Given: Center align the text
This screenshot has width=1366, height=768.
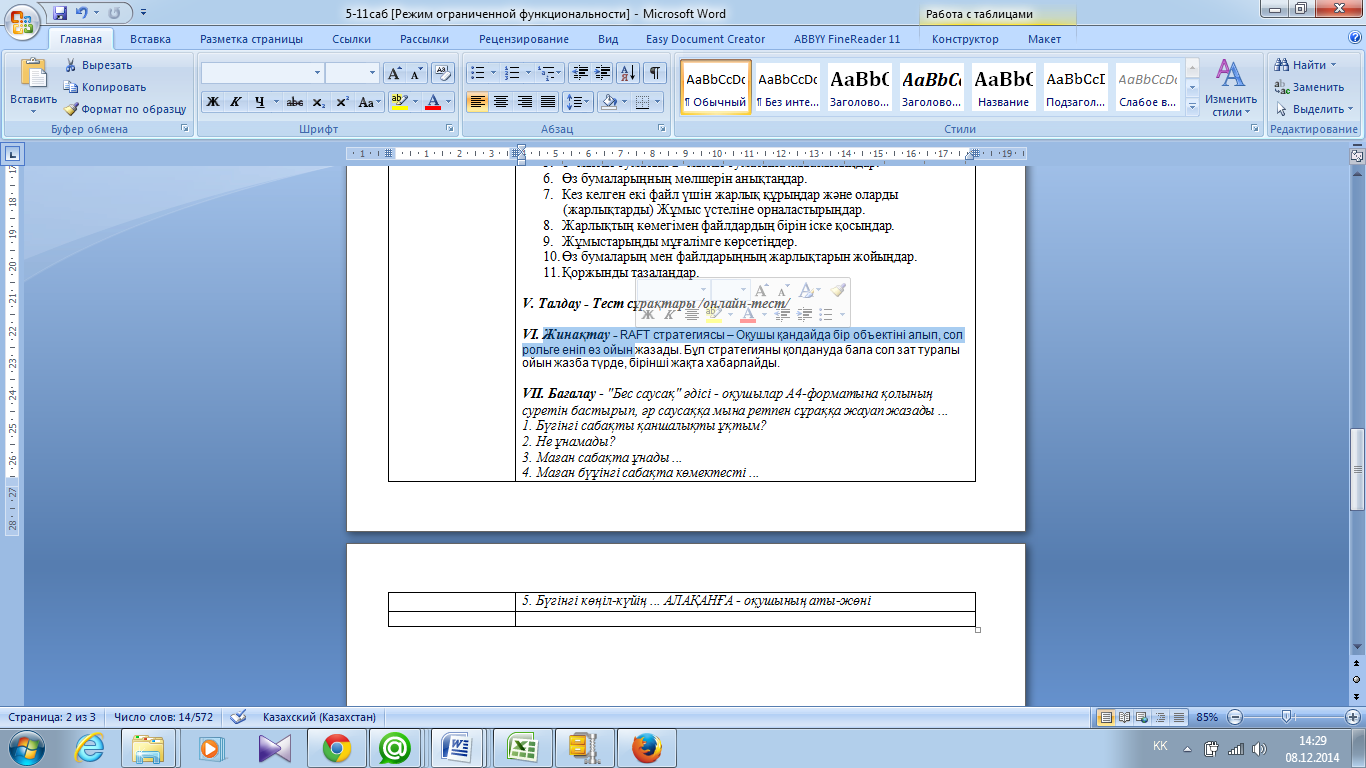Looking at the screenshot, I should point(501,102).
